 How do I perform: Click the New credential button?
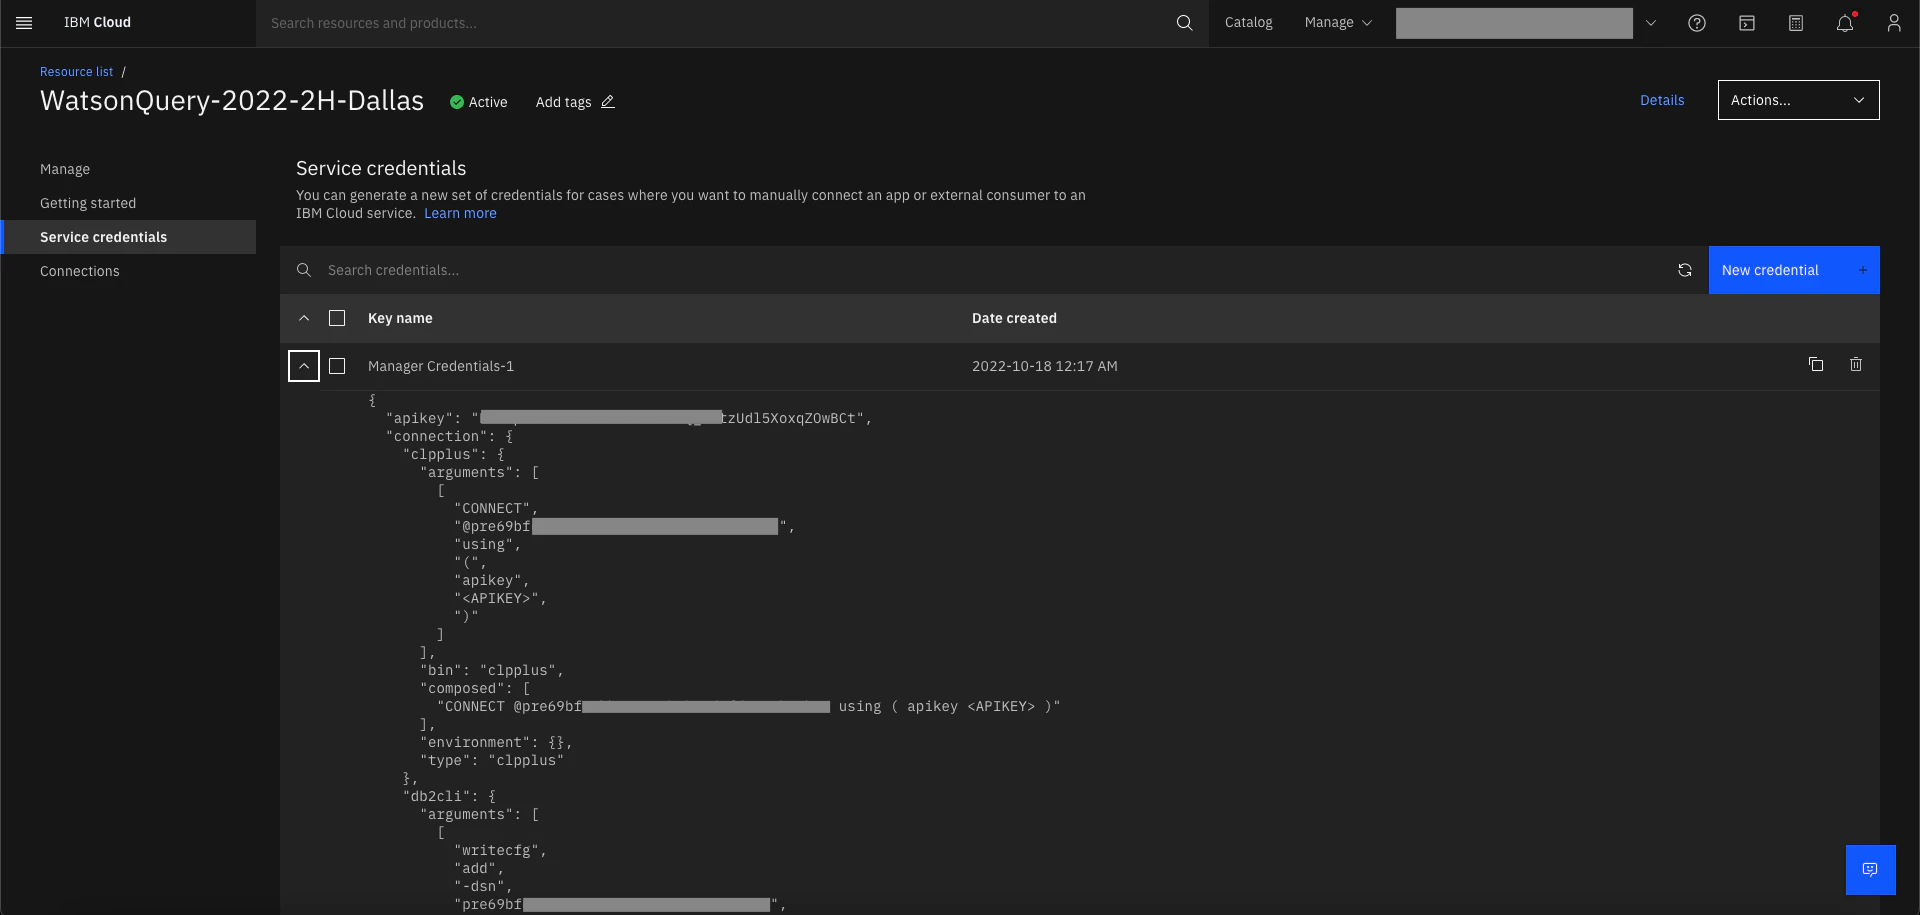point(1794,270)
